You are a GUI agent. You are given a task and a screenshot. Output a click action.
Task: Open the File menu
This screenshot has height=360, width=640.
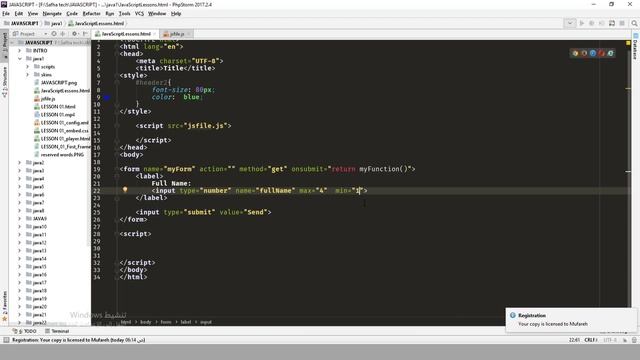tap(6, 13)
